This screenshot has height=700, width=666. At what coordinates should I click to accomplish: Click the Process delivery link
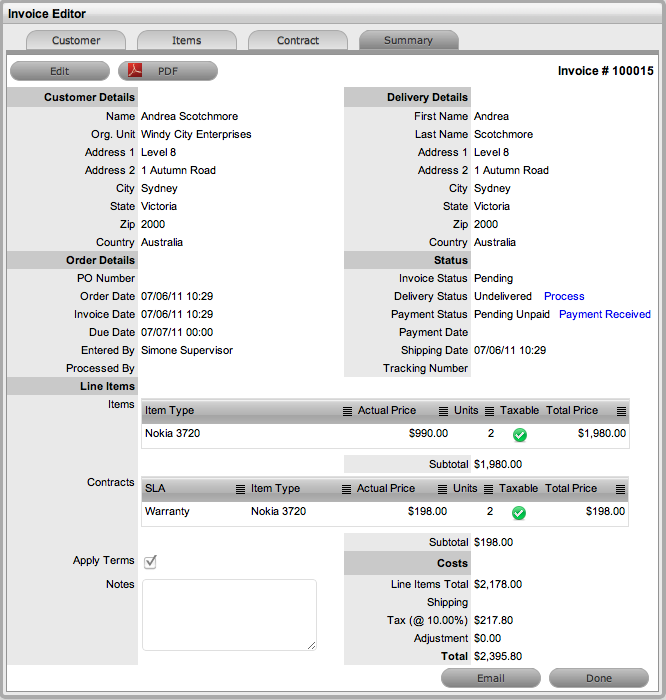click(x=564, y=296)
